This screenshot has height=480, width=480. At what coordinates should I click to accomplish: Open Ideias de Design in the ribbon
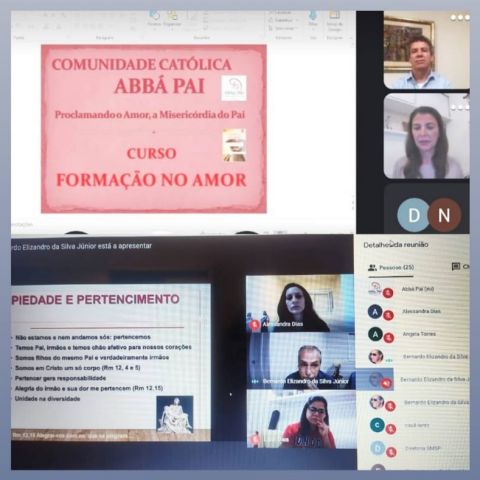point(334,21)
